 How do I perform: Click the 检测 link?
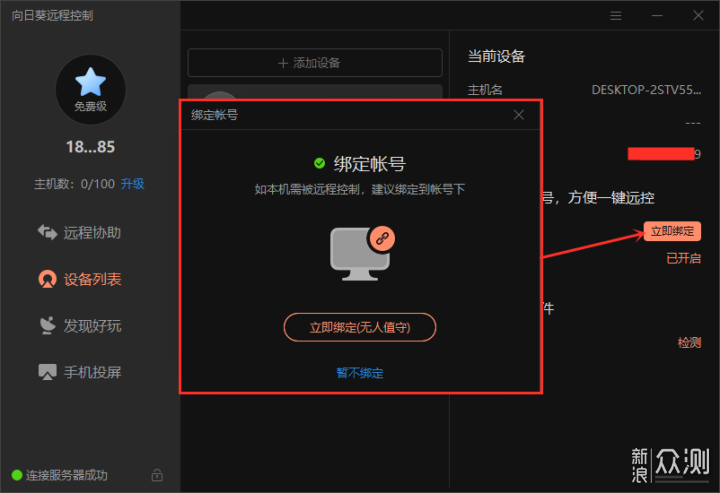pyautogui.click(x=689, y=342)
